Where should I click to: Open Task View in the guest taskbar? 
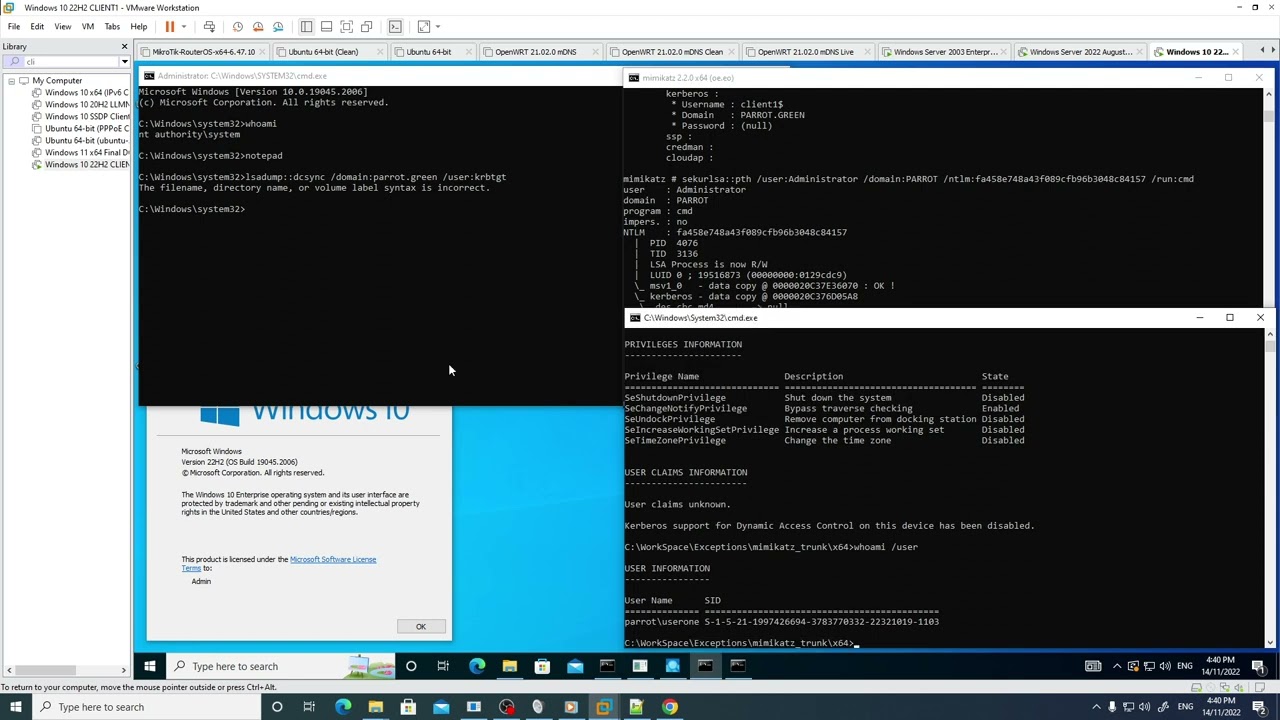pyautogui.click(x=443, y=666)
